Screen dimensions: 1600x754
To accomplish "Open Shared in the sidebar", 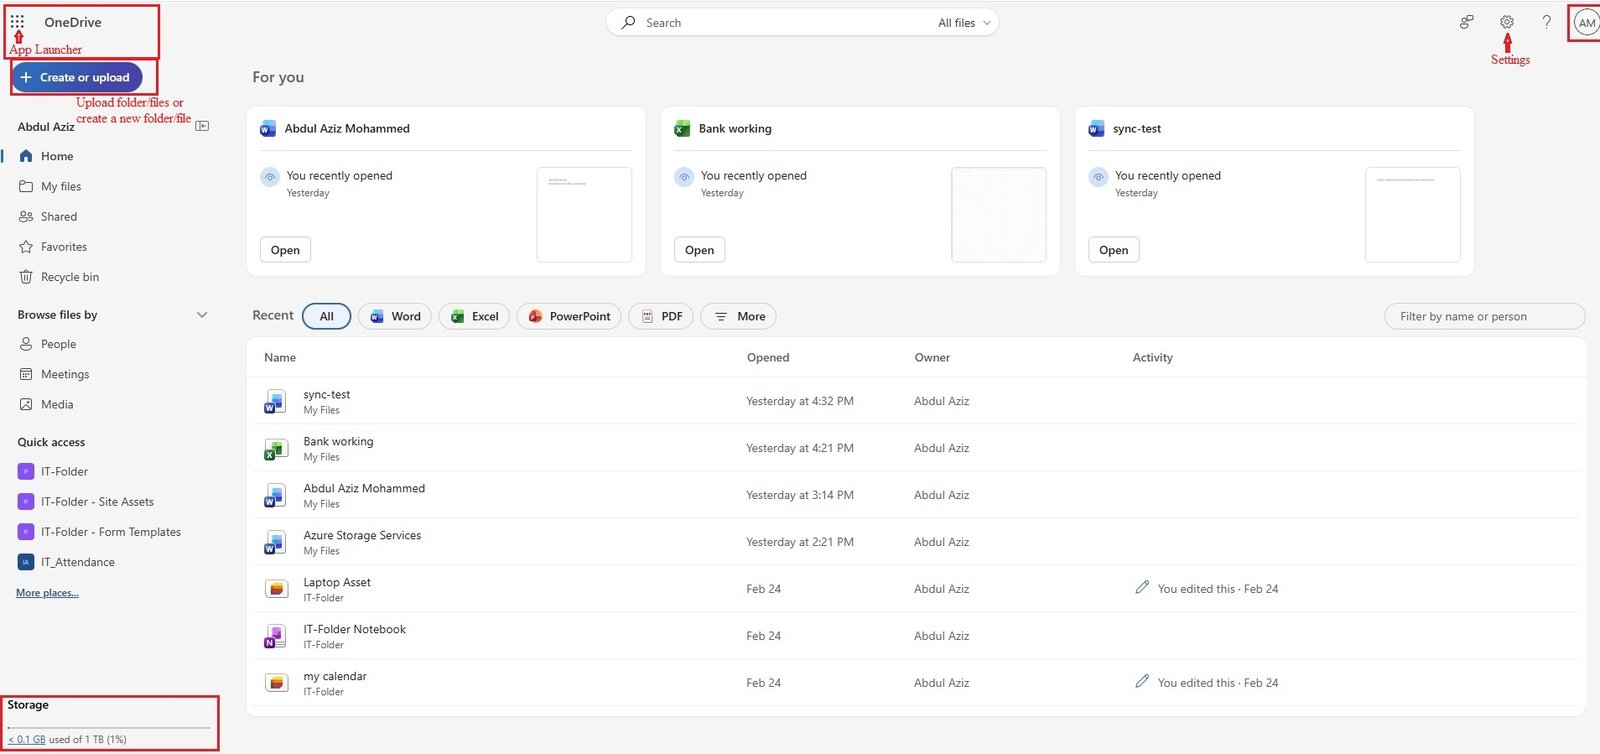I will point(59,216).
